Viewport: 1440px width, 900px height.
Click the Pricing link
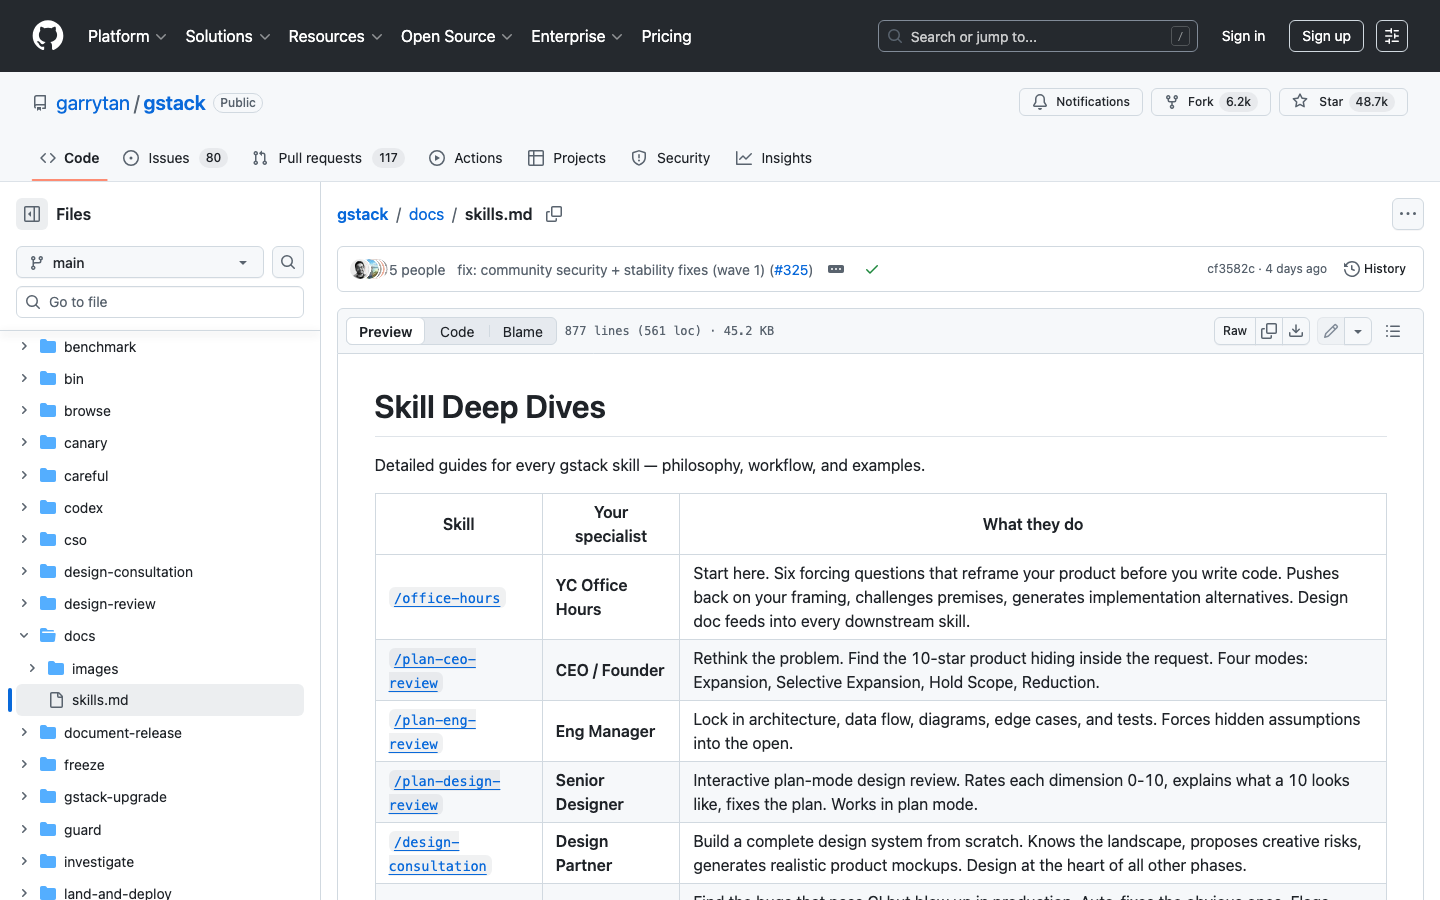click(x=666, y=36)
